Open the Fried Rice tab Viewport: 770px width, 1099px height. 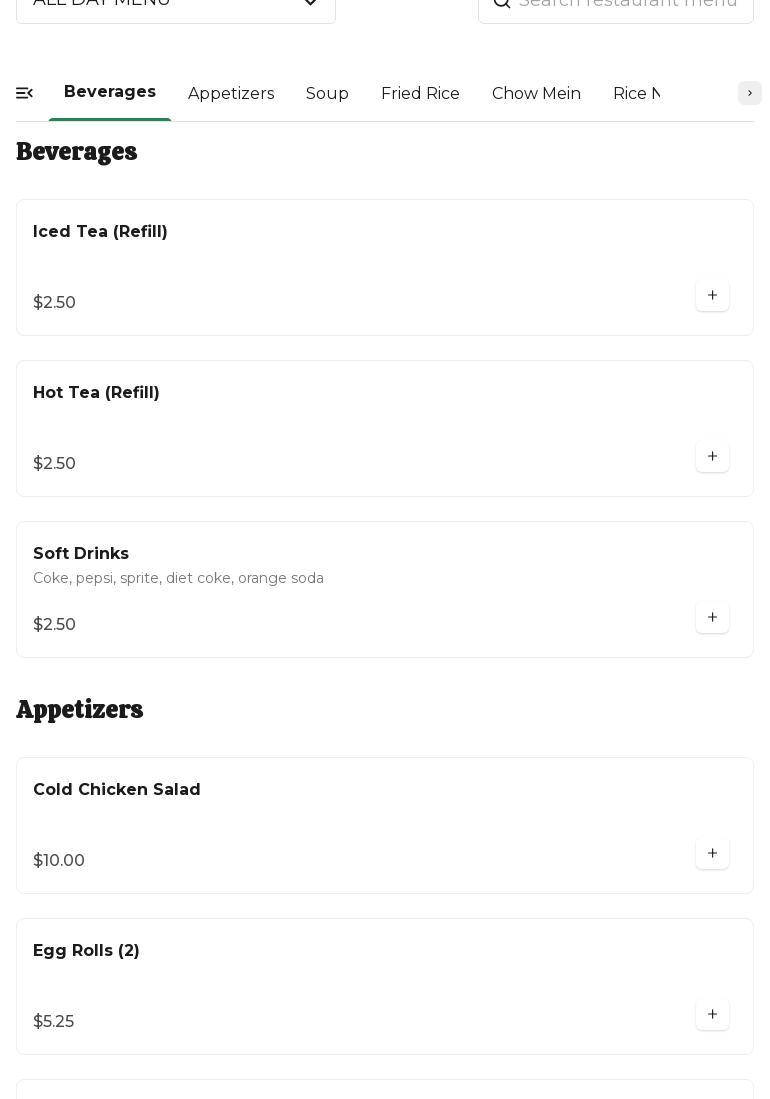[420, 94]
